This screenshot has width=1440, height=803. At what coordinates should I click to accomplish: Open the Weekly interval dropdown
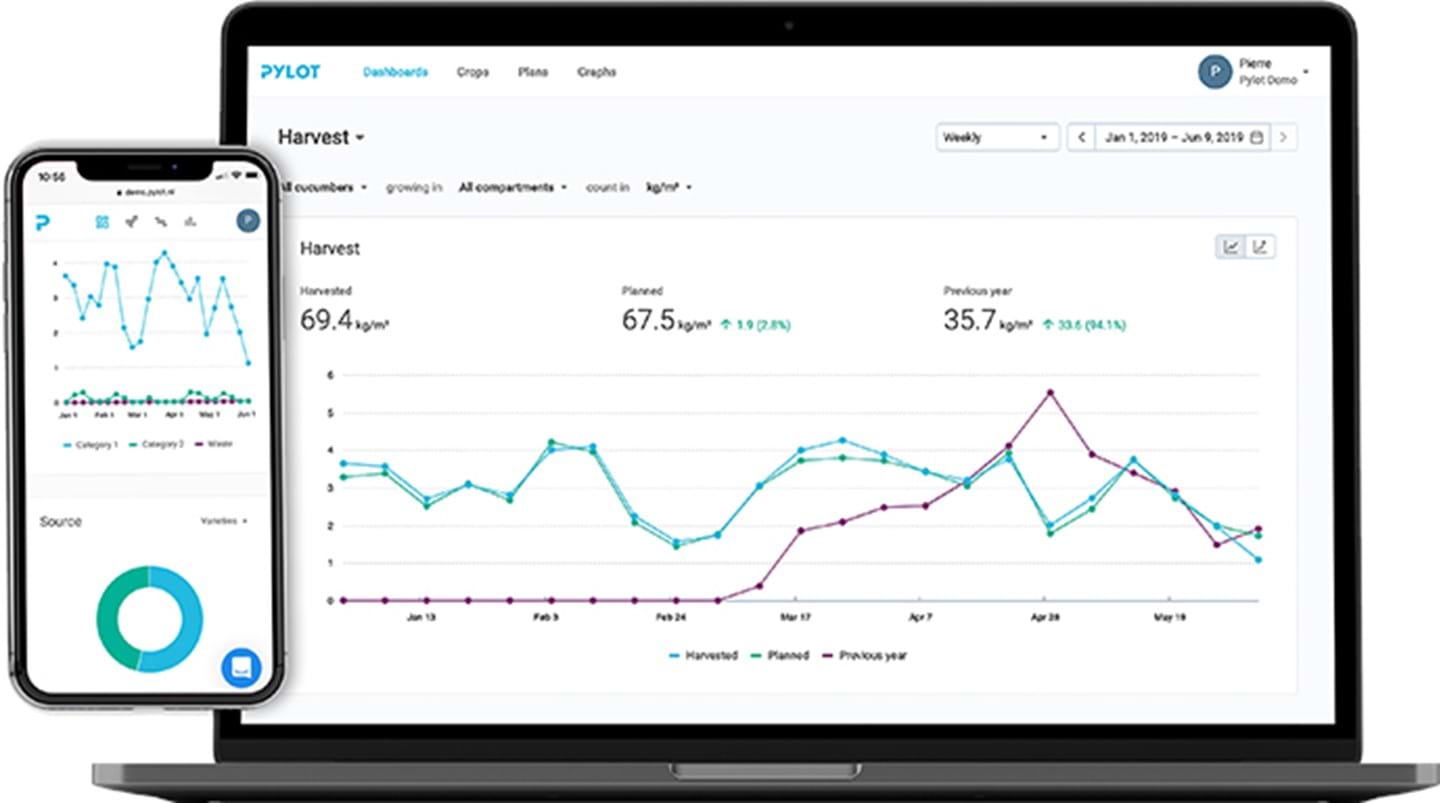[997, 138]
